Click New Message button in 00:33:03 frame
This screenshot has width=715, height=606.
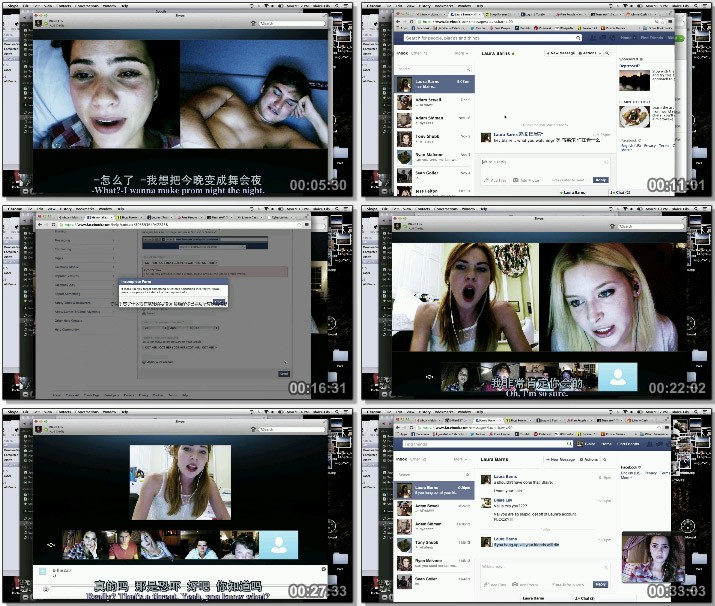click(x=561, y=460)
